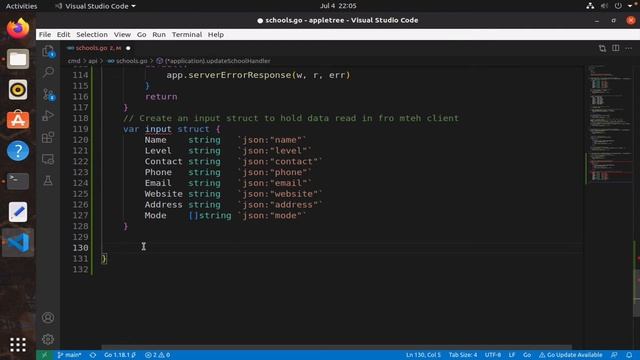The image size is (640, 360).
Task: Change LF end of line sequence
Action: point(512,355)
